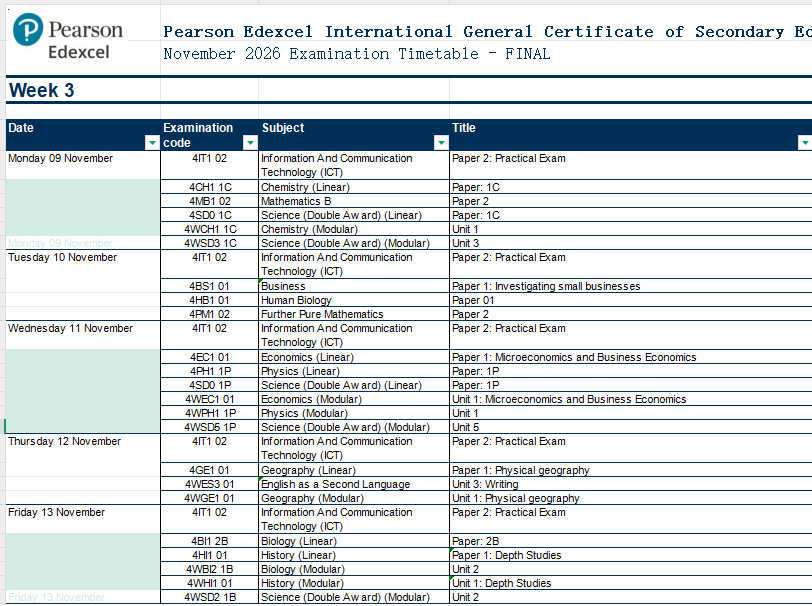Select the Physics (Modular) subject cell

click(x=354, y=413)
